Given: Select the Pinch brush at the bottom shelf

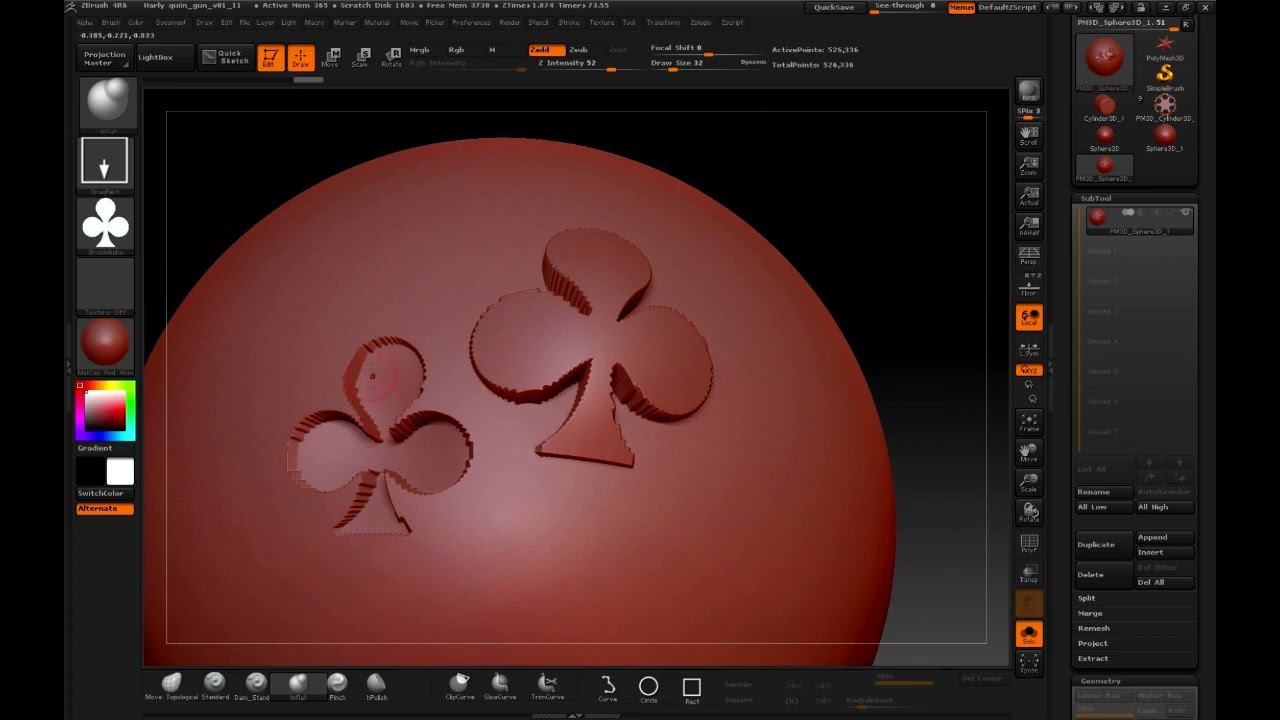Looking at the screenshot, I should pyautogui.click(x=337, y=685).
